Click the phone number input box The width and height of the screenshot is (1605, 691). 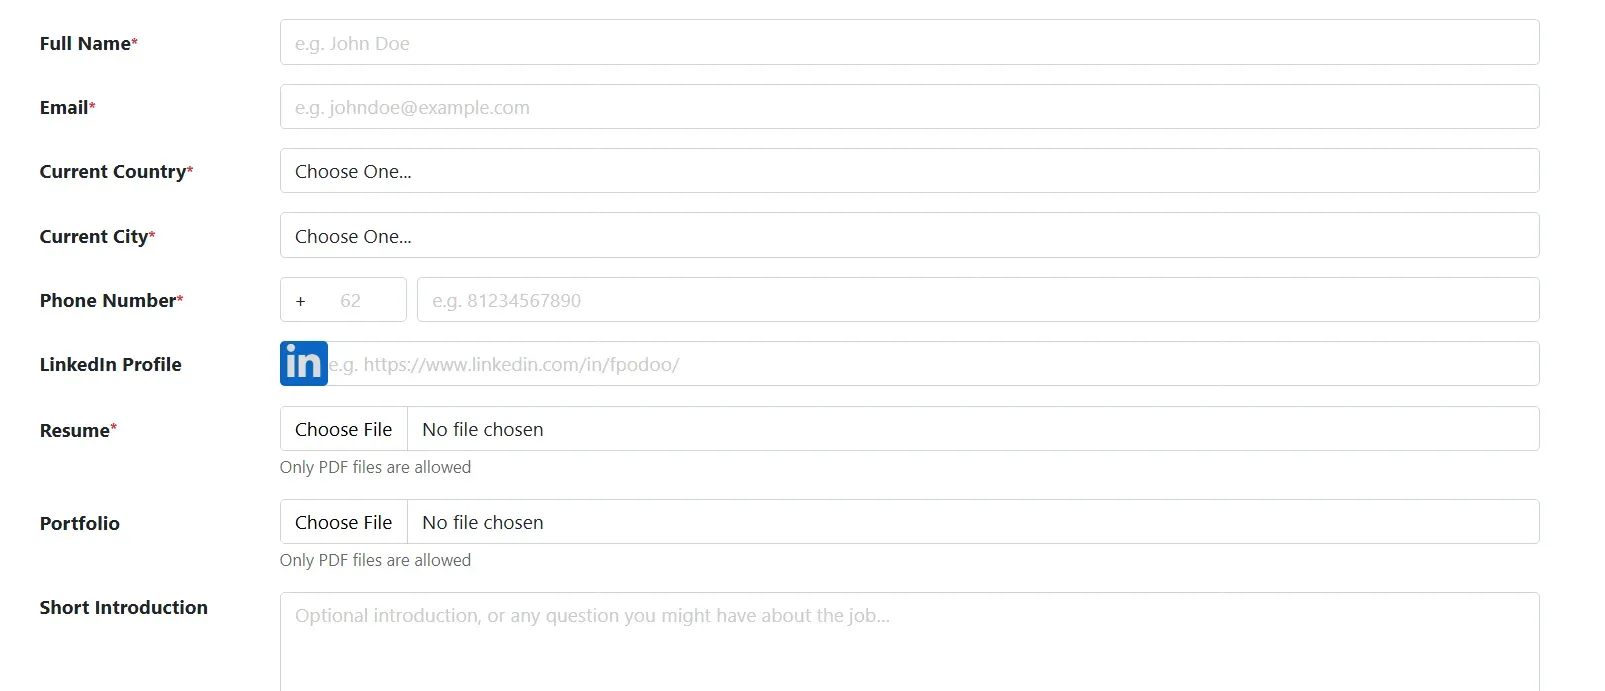click(x=977, y=300)
